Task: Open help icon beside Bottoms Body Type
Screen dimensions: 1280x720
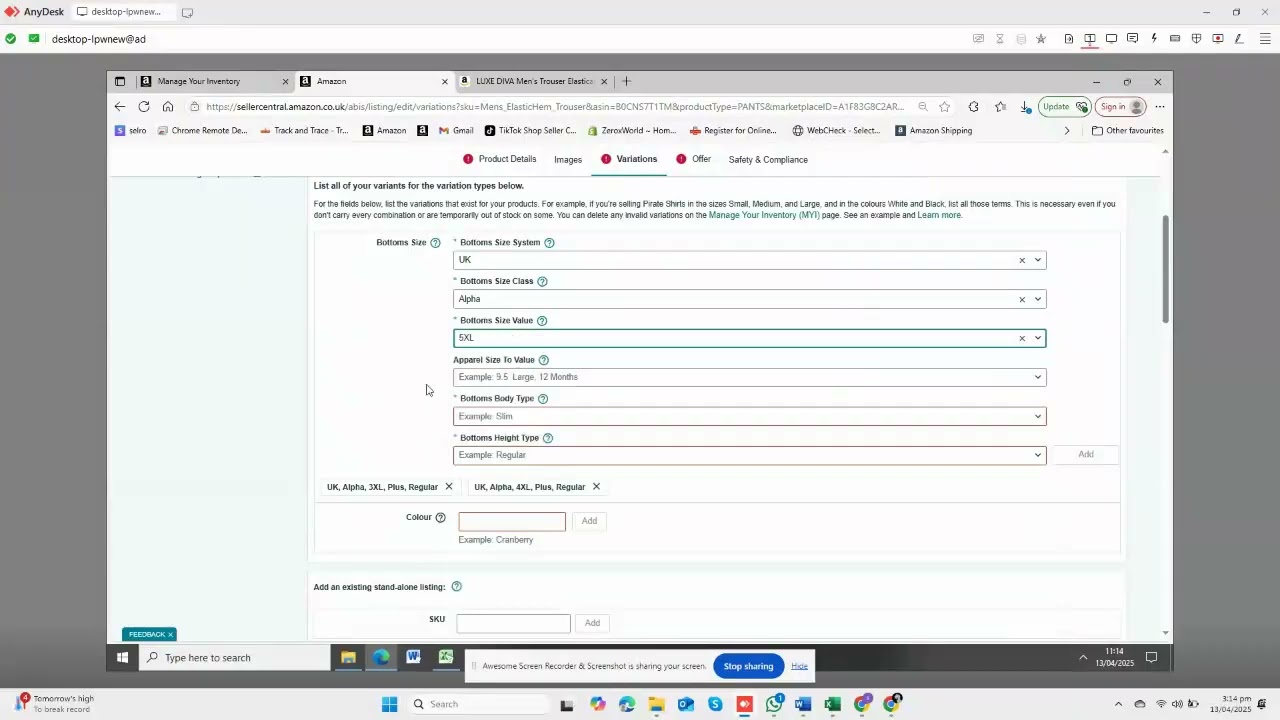Action: [x=543, y=399]
